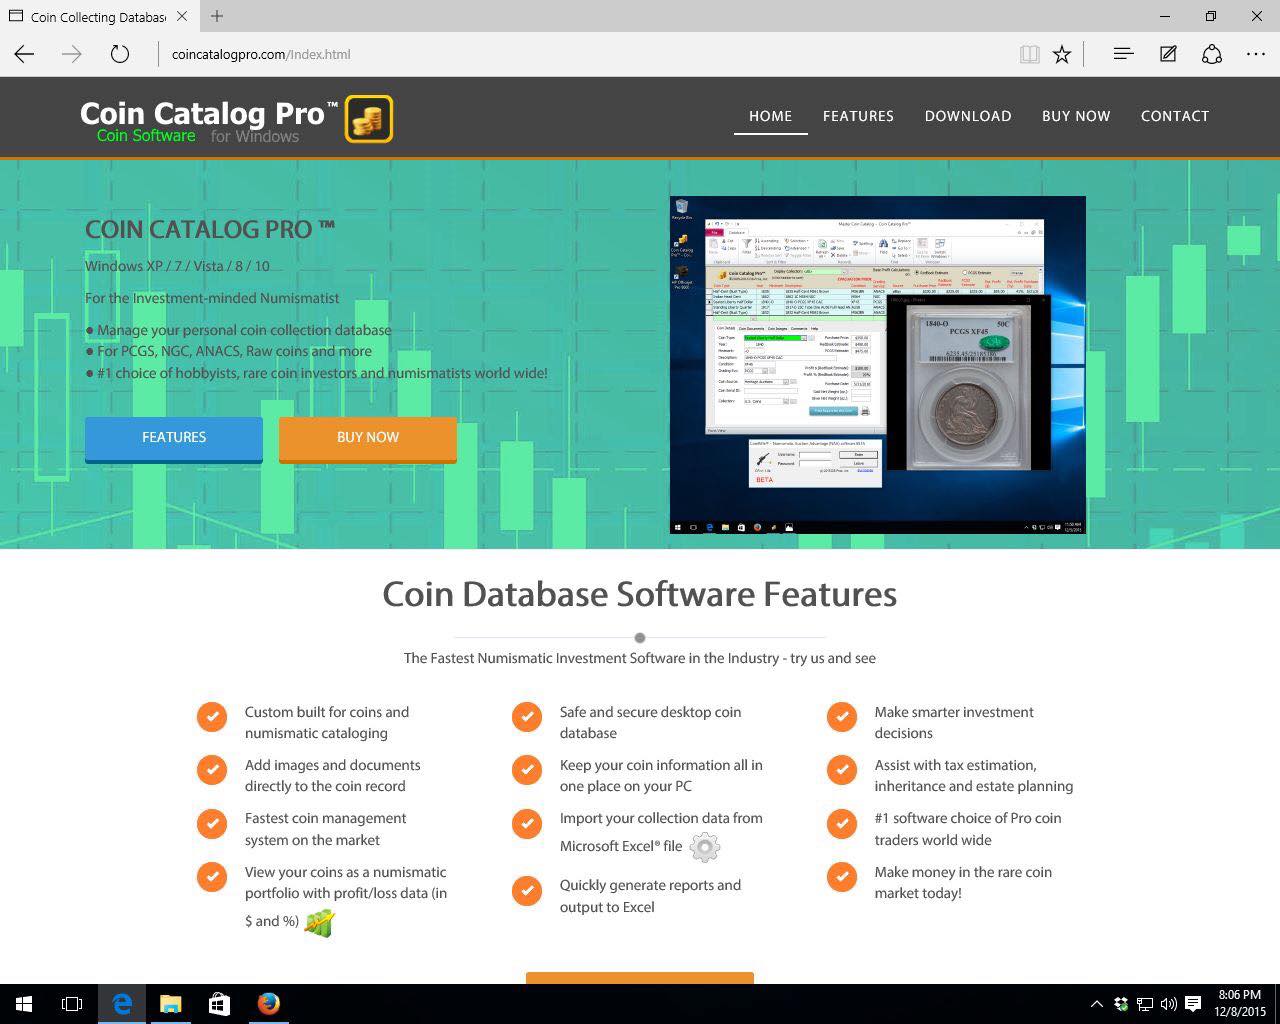Open the CONTACT navigation item
This screenshot has height=1024, width=1280.
(x=1175, y=116)
